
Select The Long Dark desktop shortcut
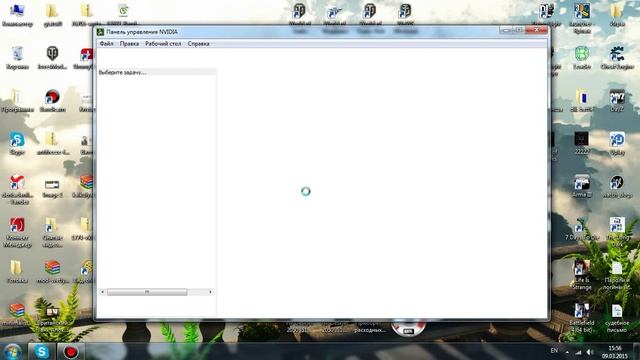tap(617, 231)
